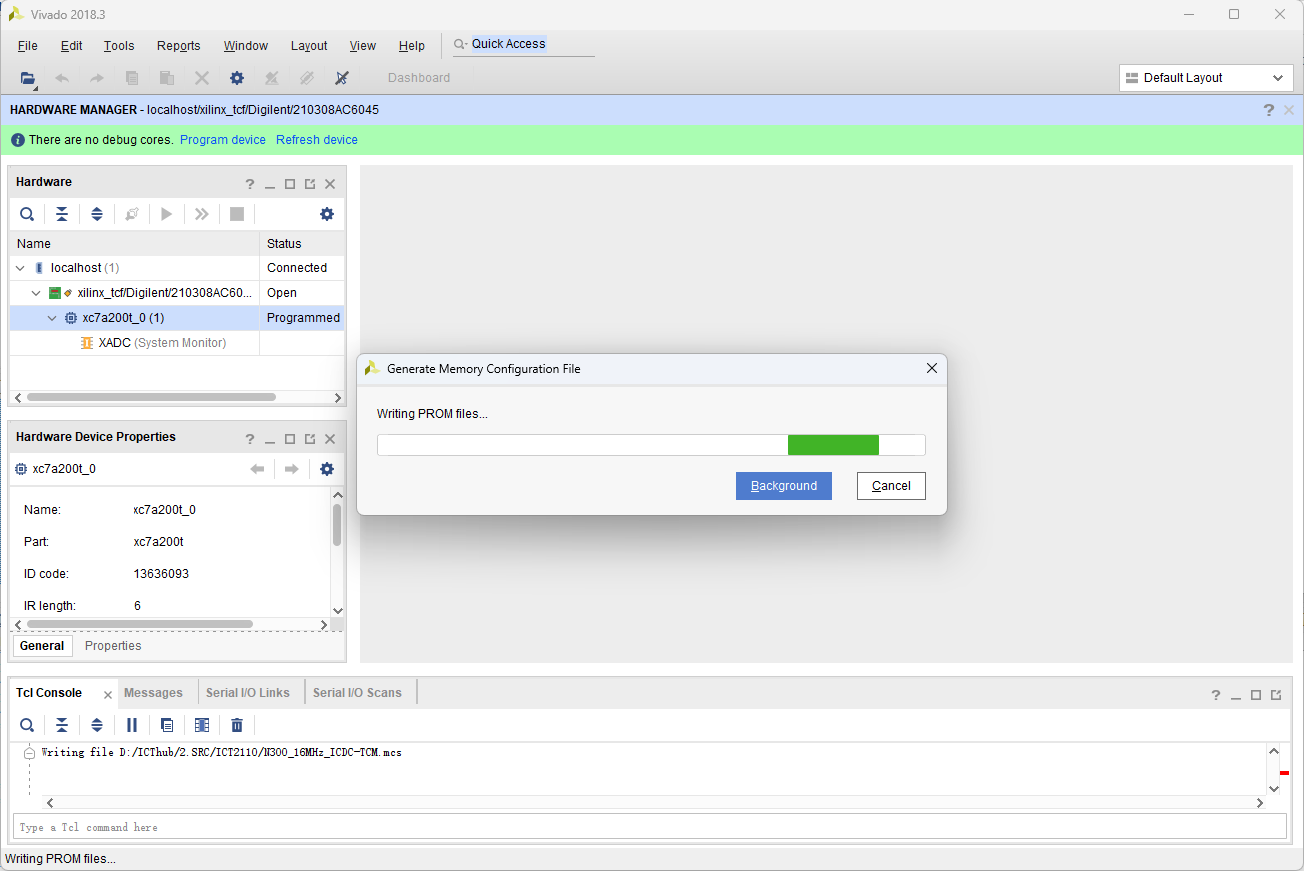Open Hardware panel help question mark
The image size is (1304, 871).
(x=250, y=184)
